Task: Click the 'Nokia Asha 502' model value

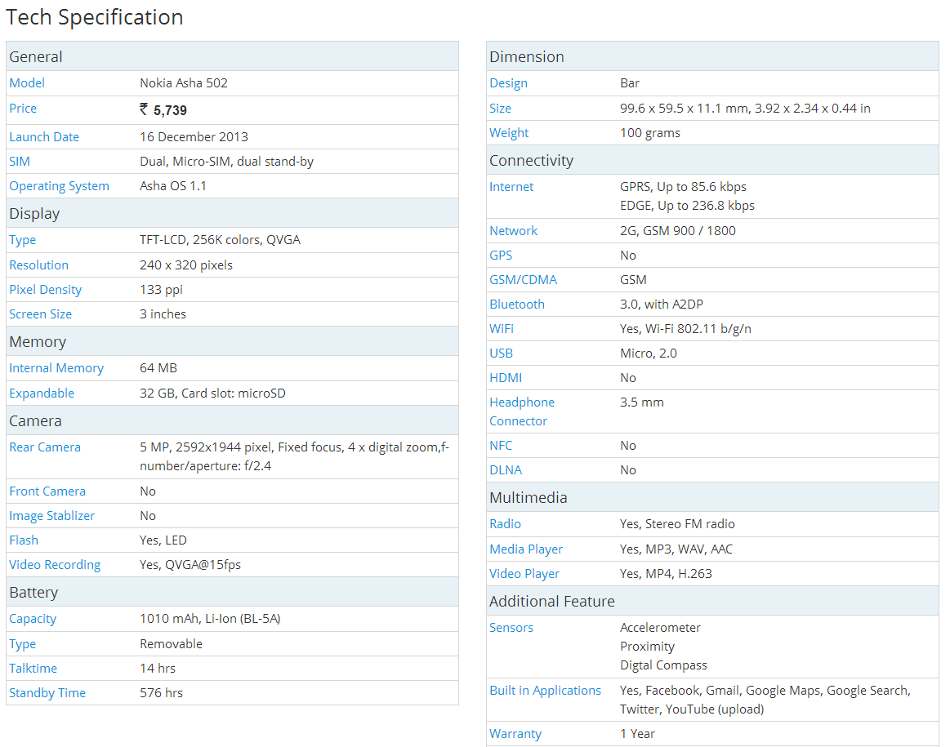Action: [x=184, y=83]
